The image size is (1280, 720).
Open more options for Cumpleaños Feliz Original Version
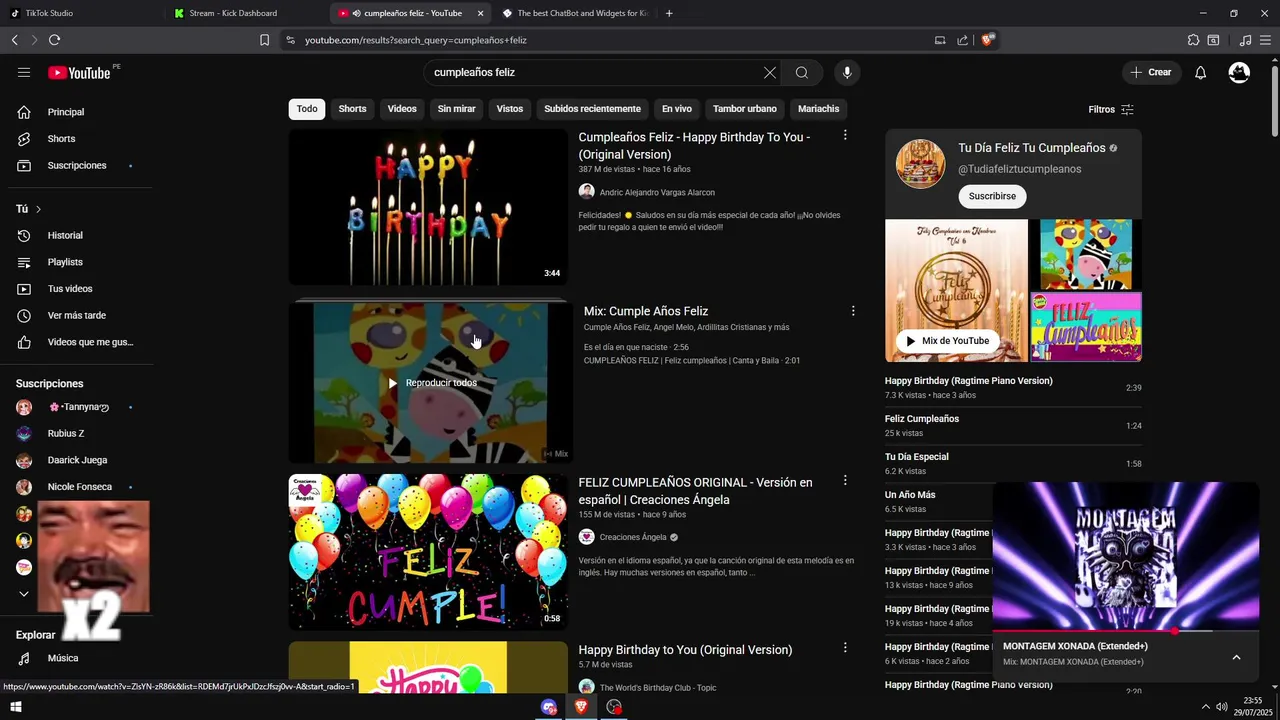coord(845,135)
